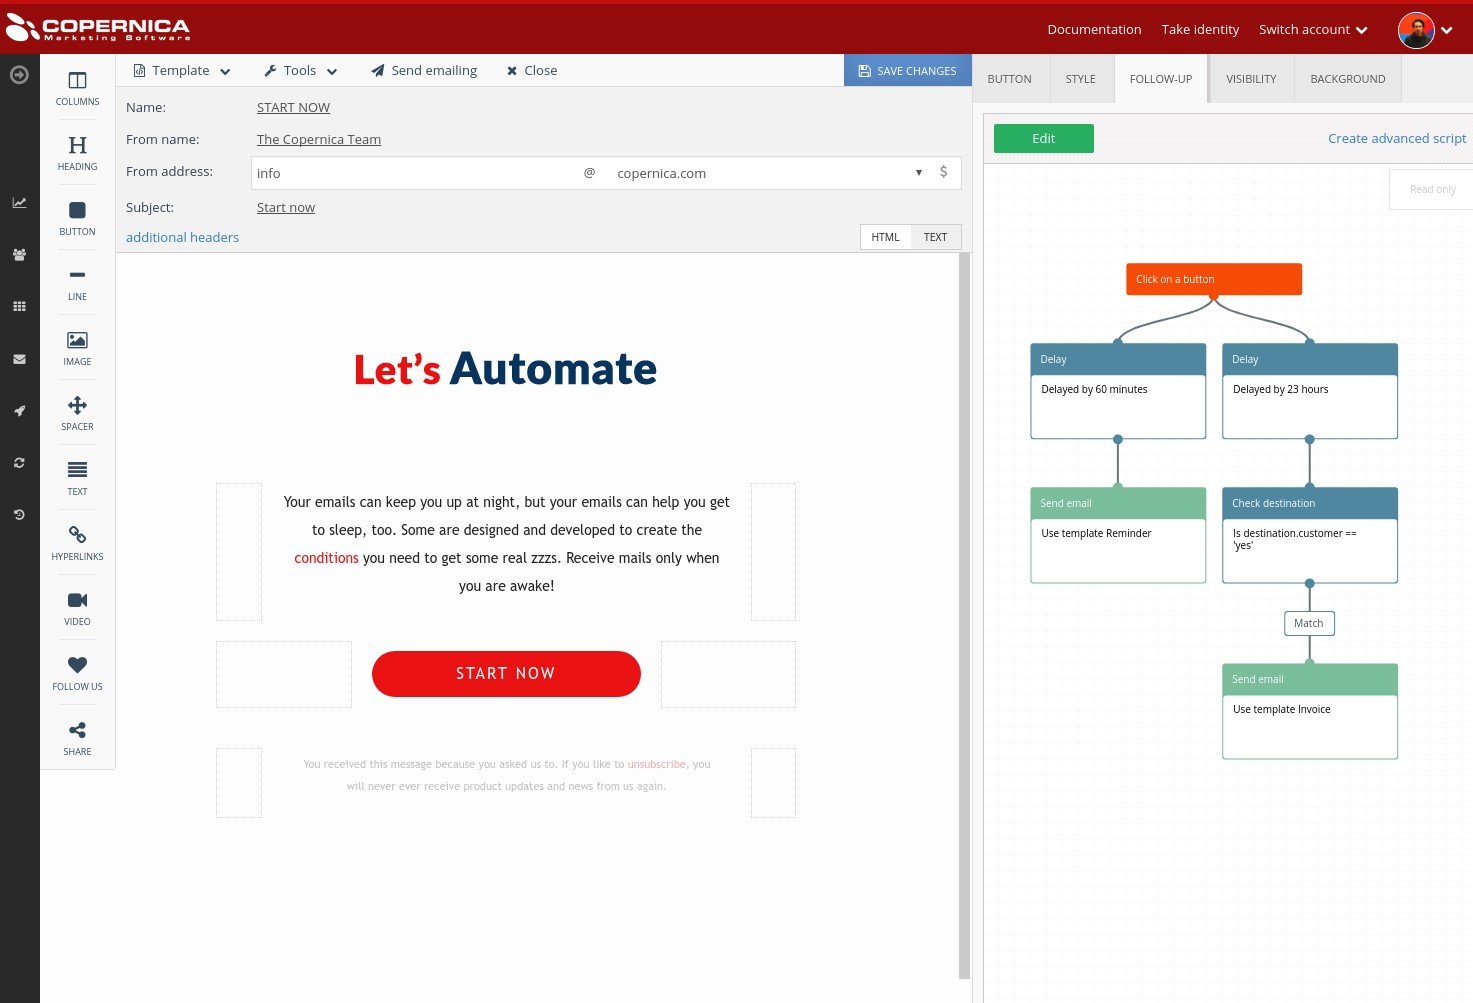This screenshot has width=1473, height=1003.
Task: Click the user avatar picture
Action: (1416, 30)
